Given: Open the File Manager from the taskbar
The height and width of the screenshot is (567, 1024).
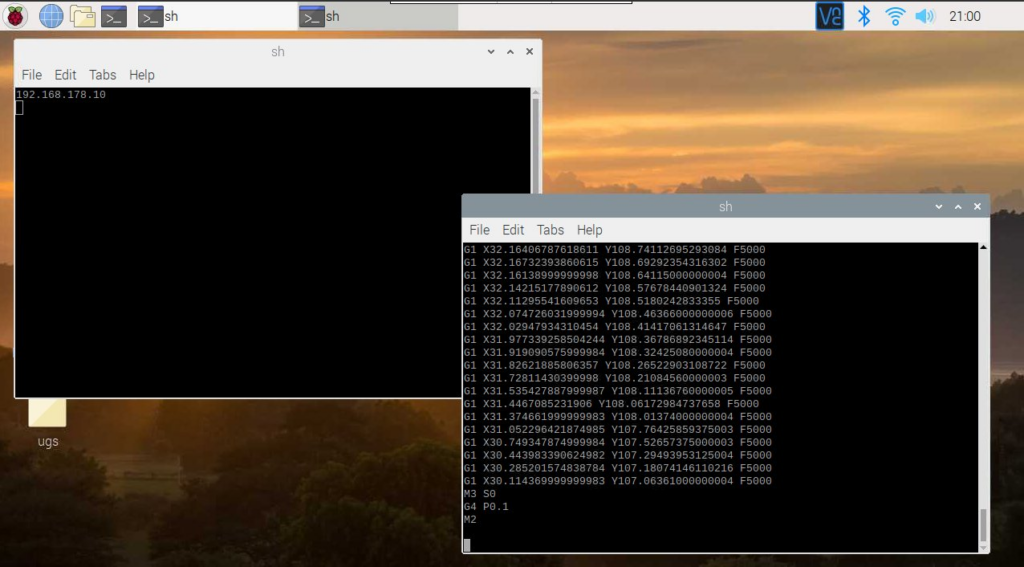Looking at the screenshot, I should click(82, 16).
